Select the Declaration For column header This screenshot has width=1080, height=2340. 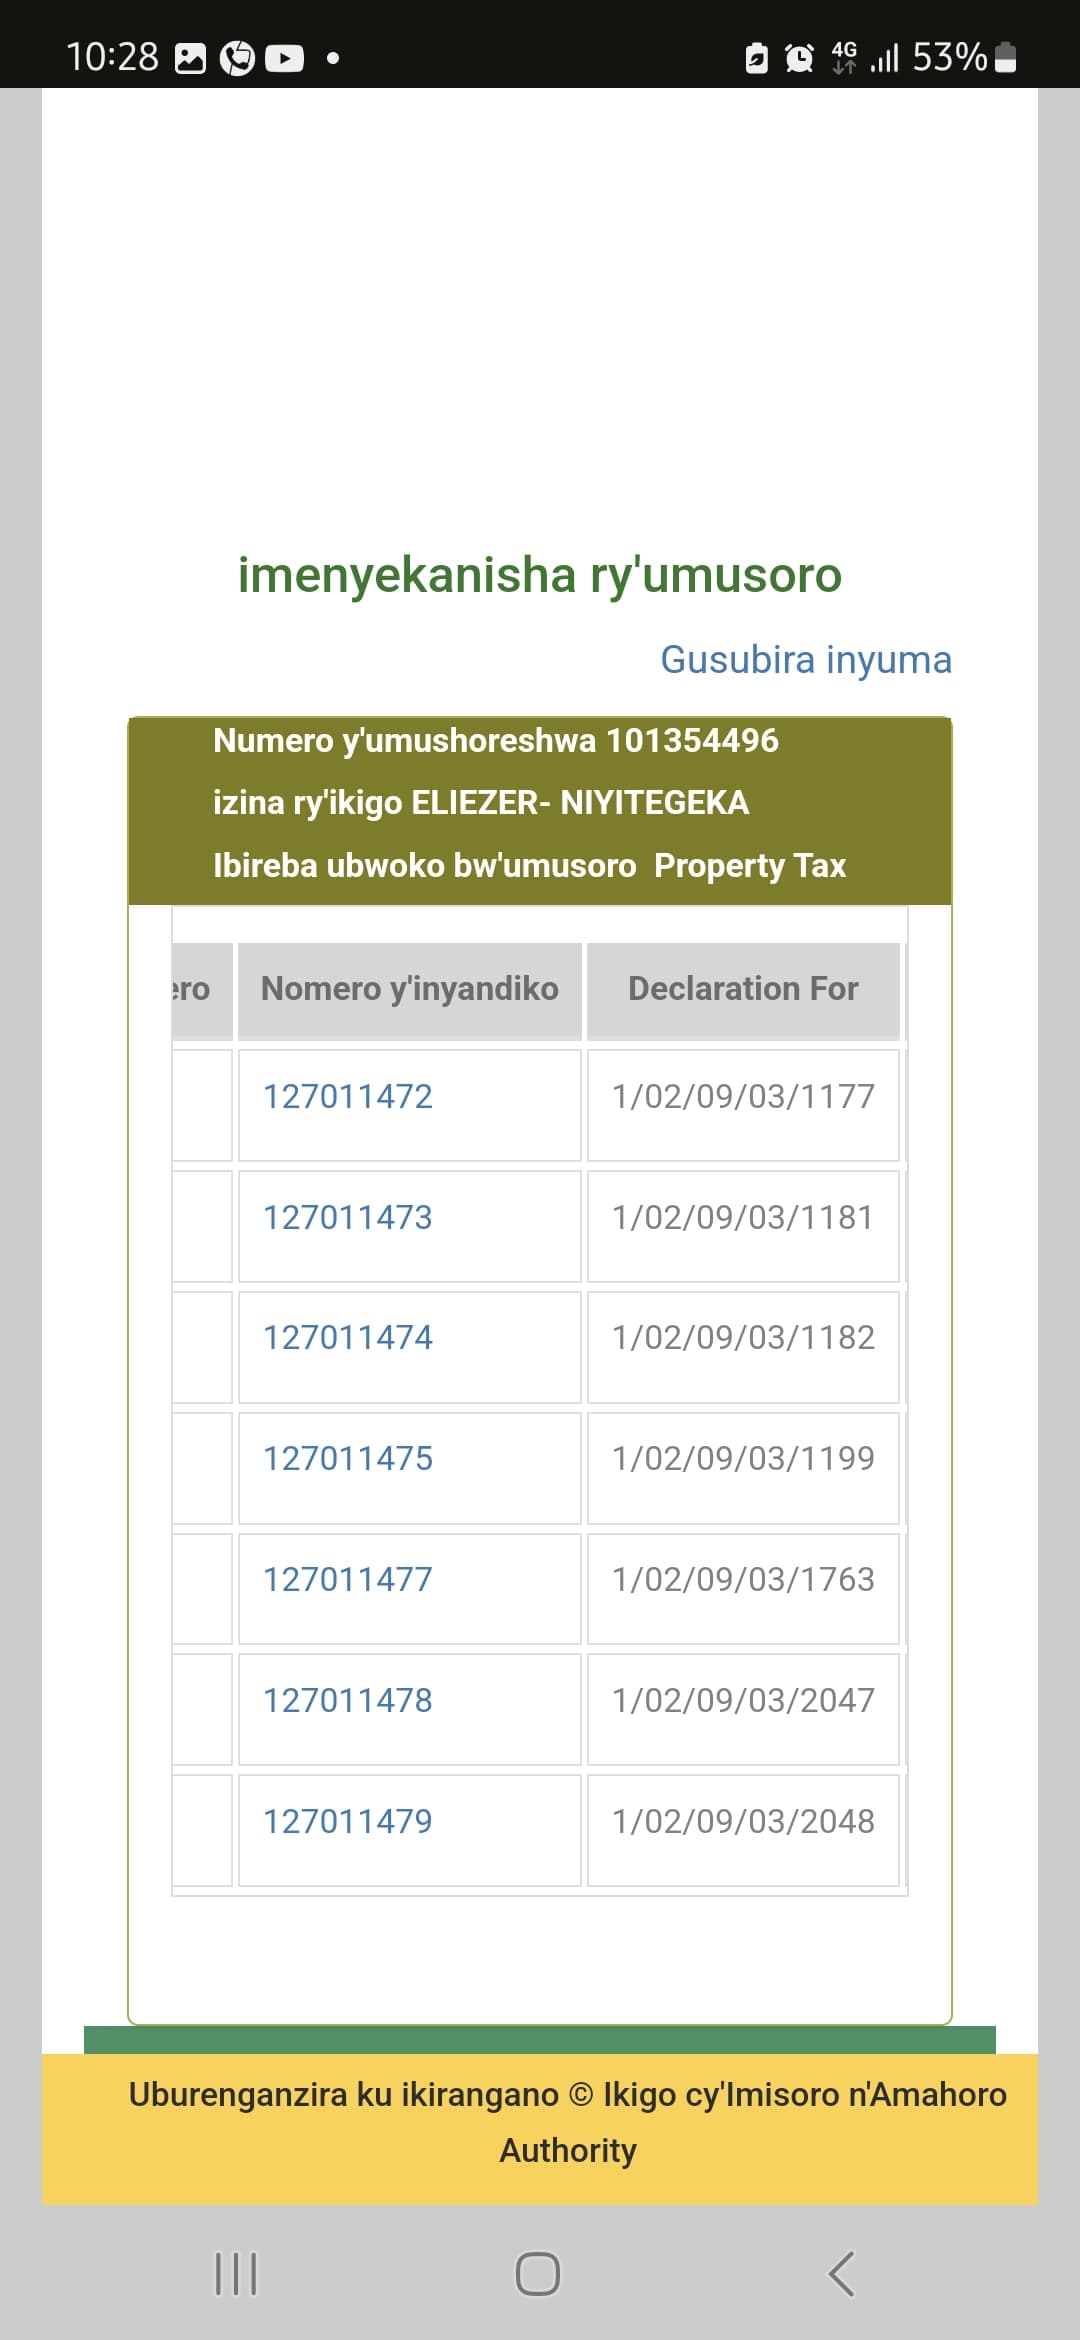click(743, 990)
